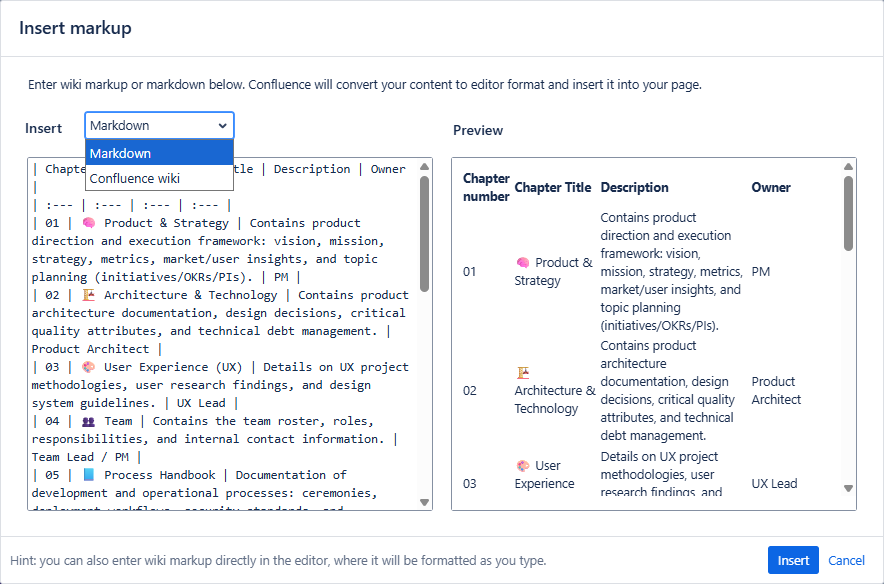Image resolution: width=884 pixels, height=584 pixels.
Task: Click the 'Chapter number' preview header
Action: pyautogui.click(x=486, y=187)
